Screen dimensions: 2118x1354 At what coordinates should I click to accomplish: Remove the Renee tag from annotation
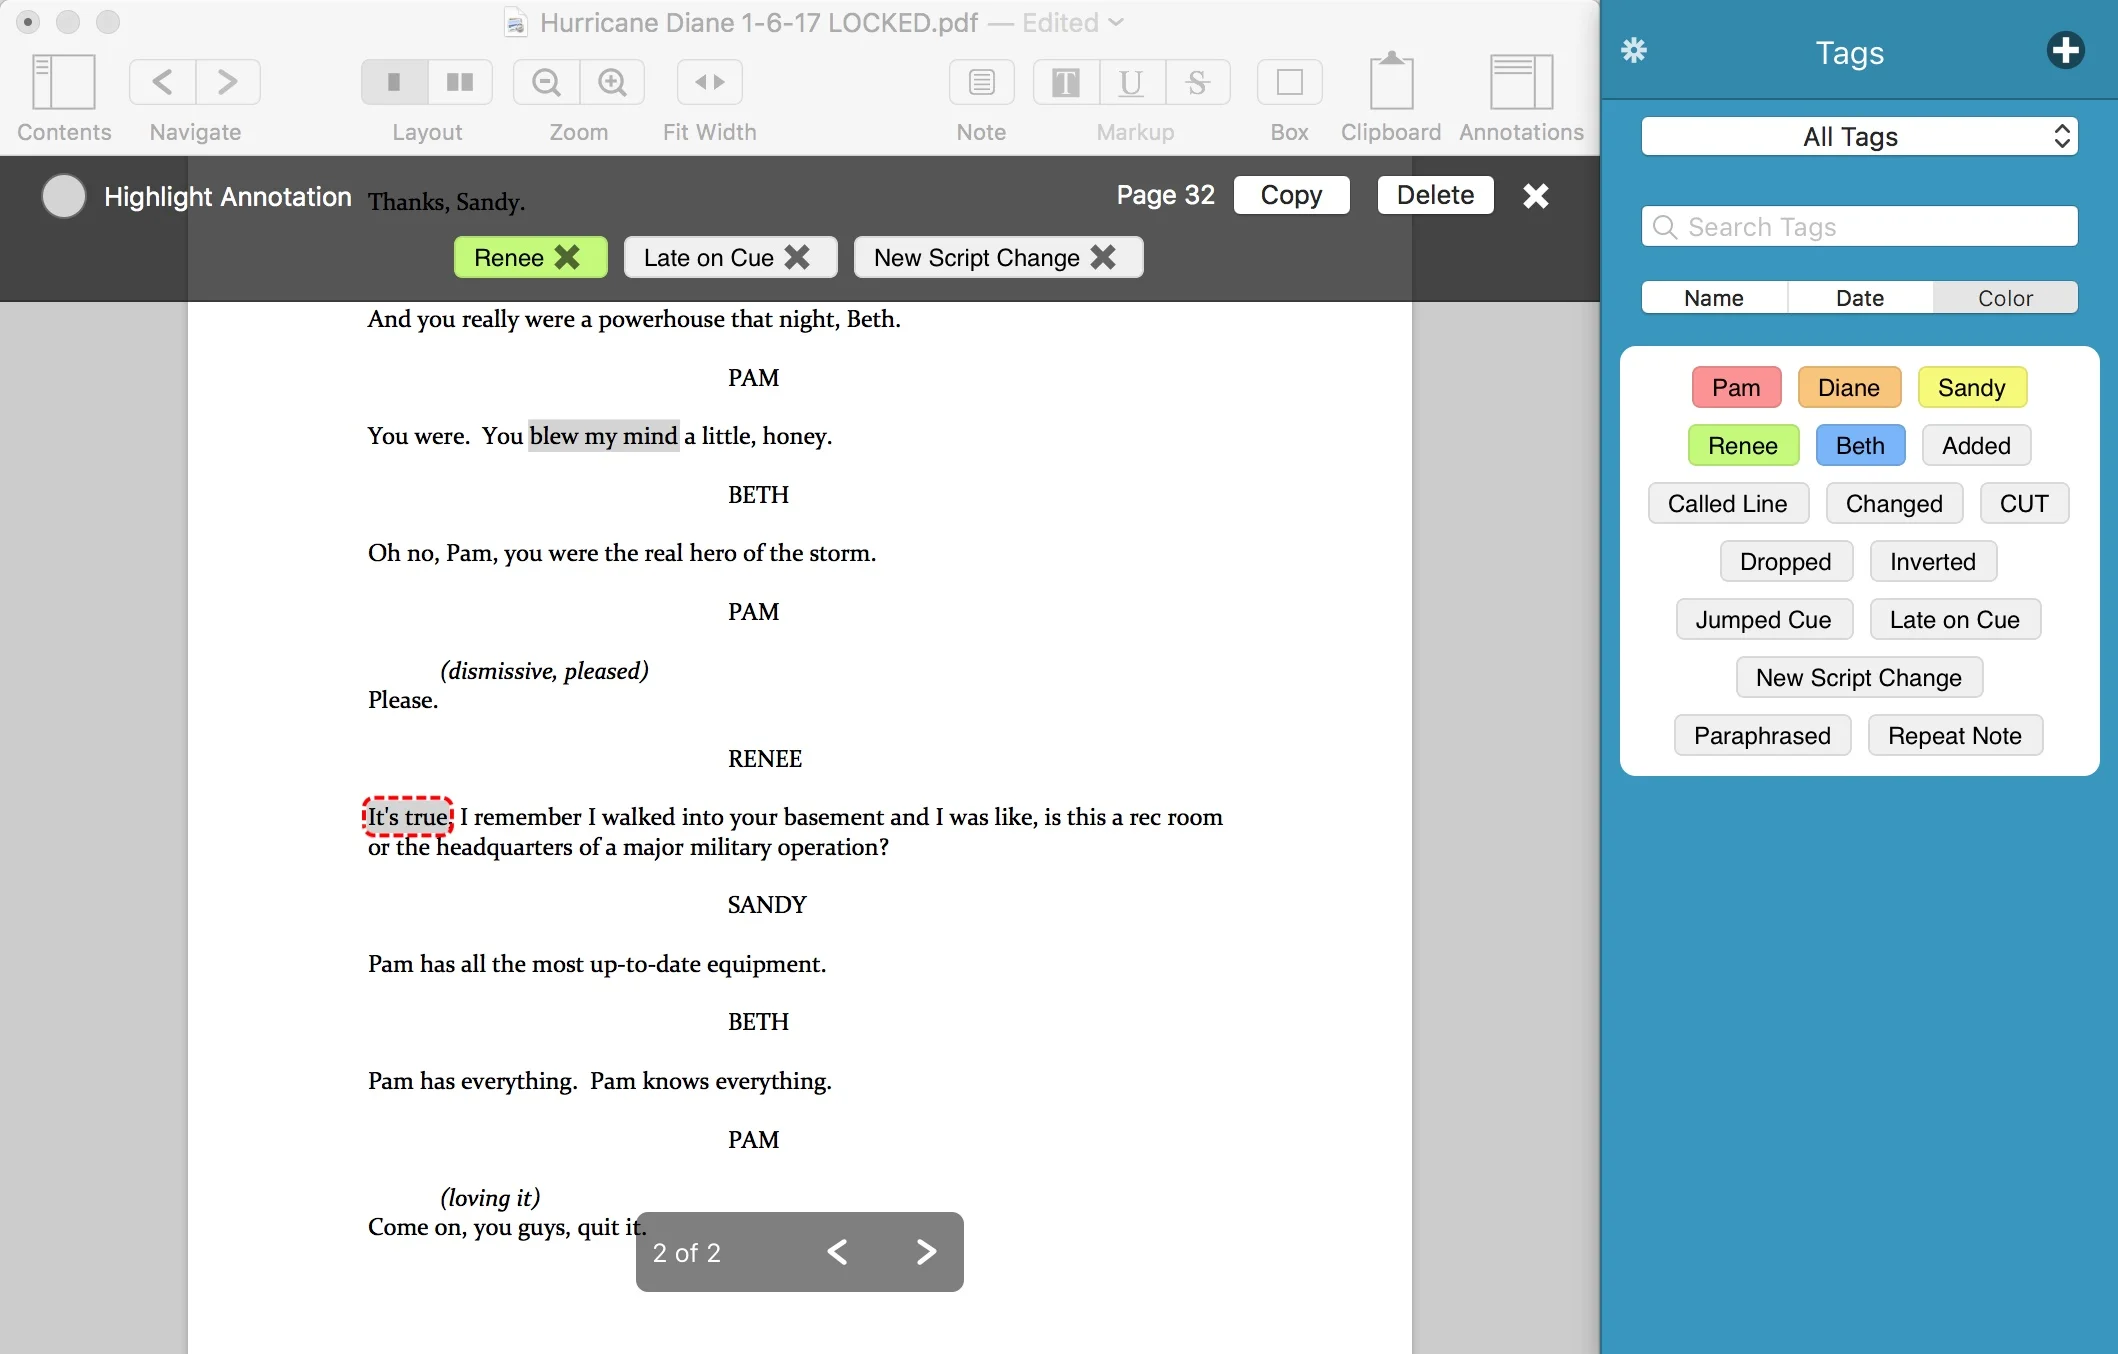(567, 258)
